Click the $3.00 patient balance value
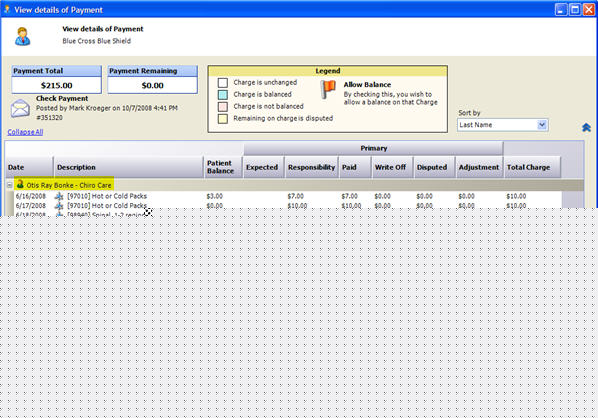 pos(215,196)
